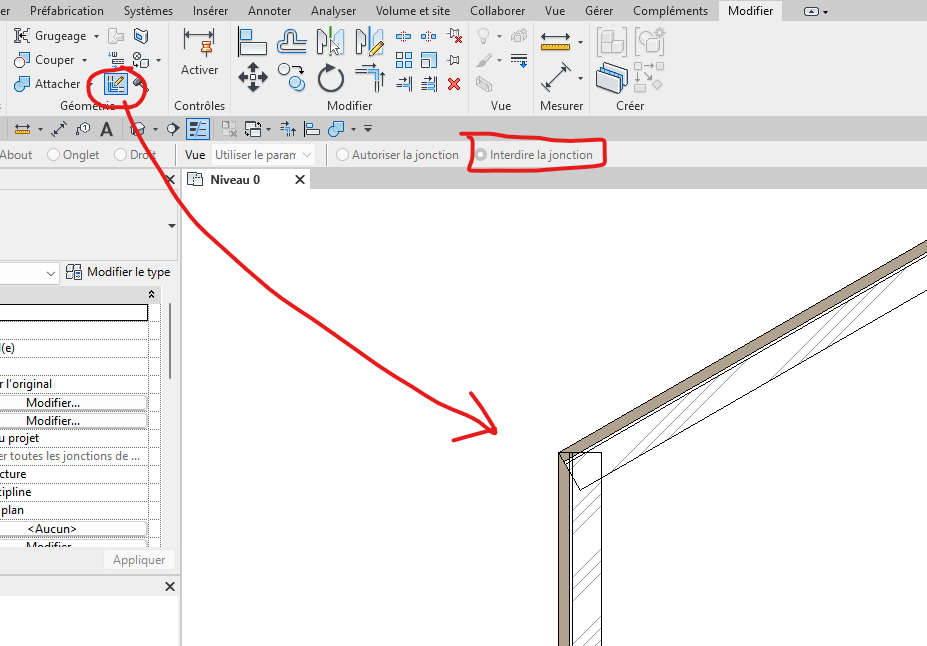Click Trim/Extend to Corner tool

coord(370,77)
